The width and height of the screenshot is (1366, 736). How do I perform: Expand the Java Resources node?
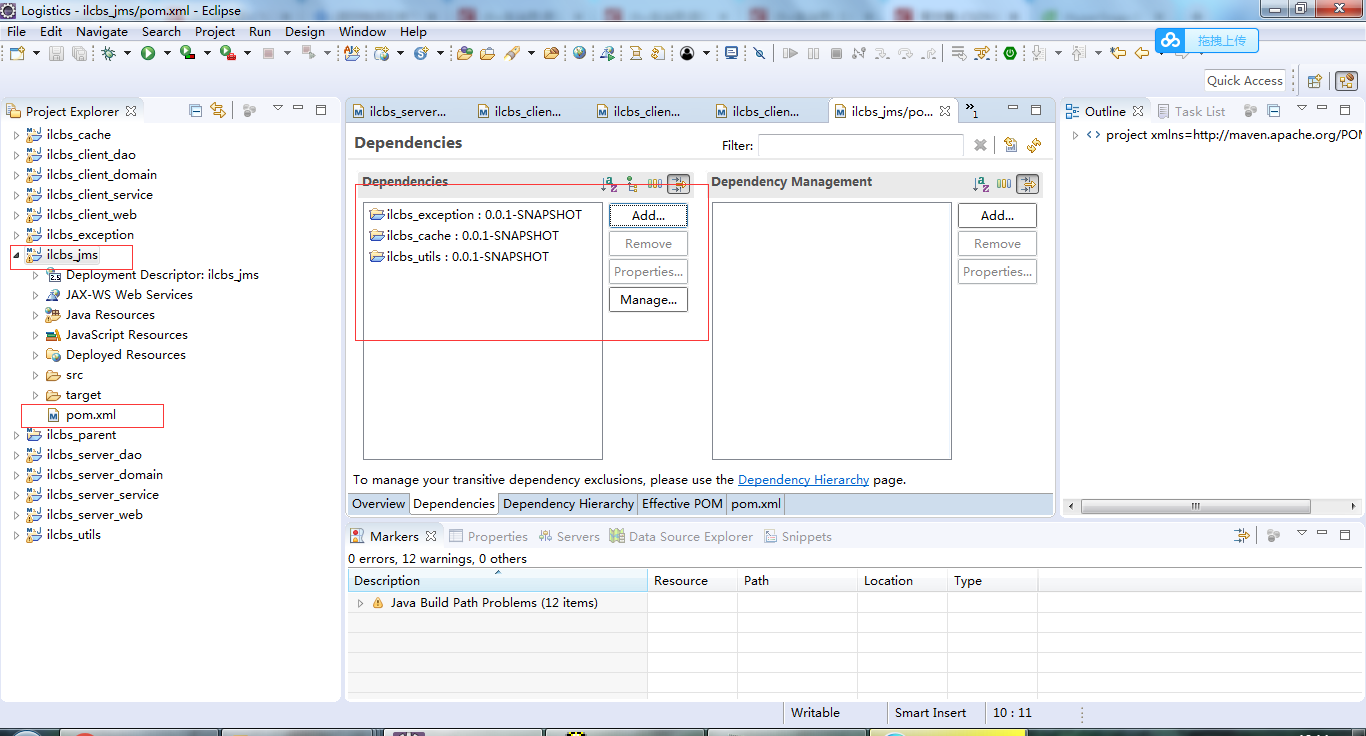pyautogui.click(x=36, y=315)
